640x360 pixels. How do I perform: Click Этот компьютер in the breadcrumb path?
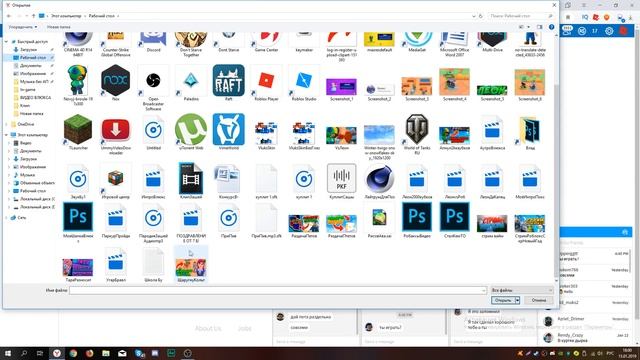tap(66, 16)
